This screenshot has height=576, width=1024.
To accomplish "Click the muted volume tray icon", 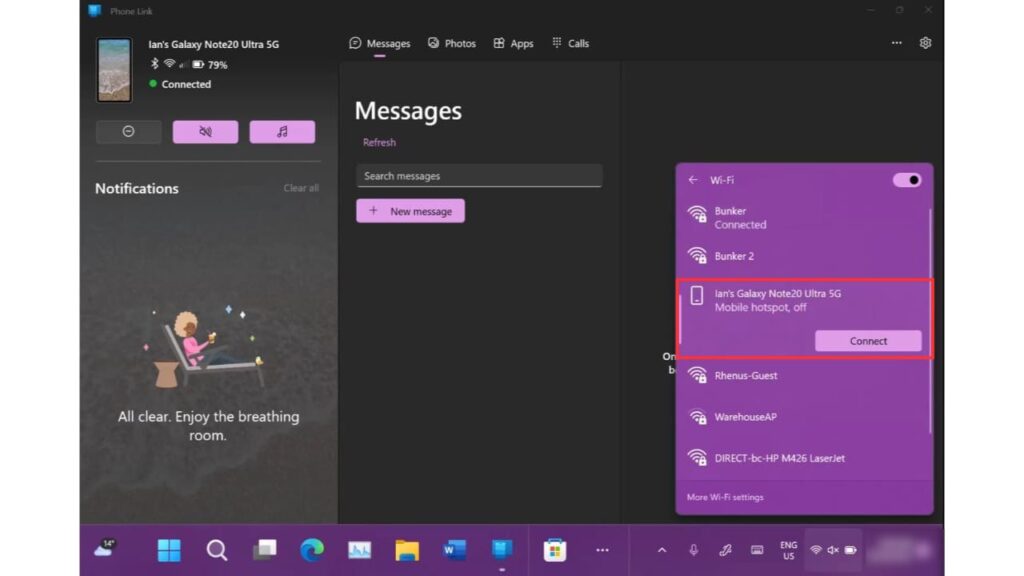I will point(833,550).
